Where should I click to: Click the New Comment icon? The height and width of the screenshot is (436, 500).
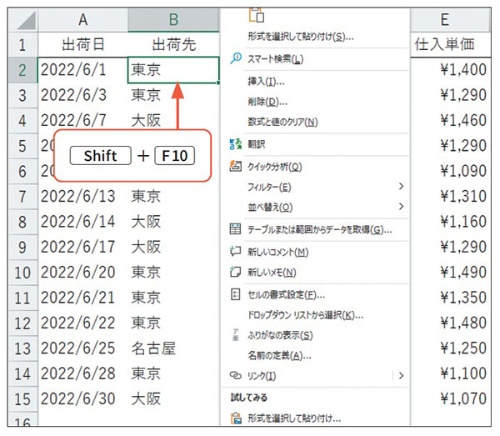[235, 251]
